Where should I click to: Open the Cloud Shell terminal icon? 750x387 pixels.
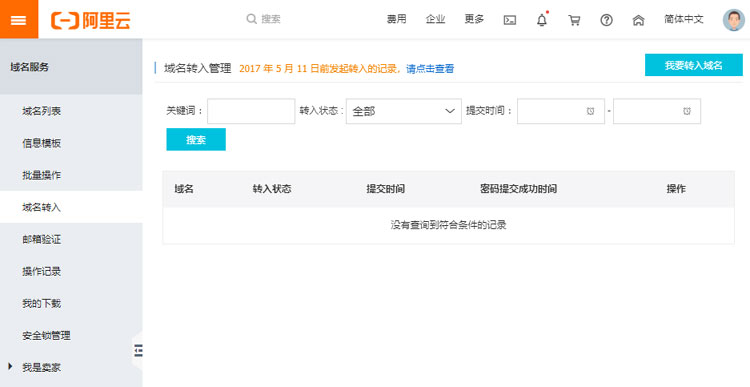pos(510,20)
